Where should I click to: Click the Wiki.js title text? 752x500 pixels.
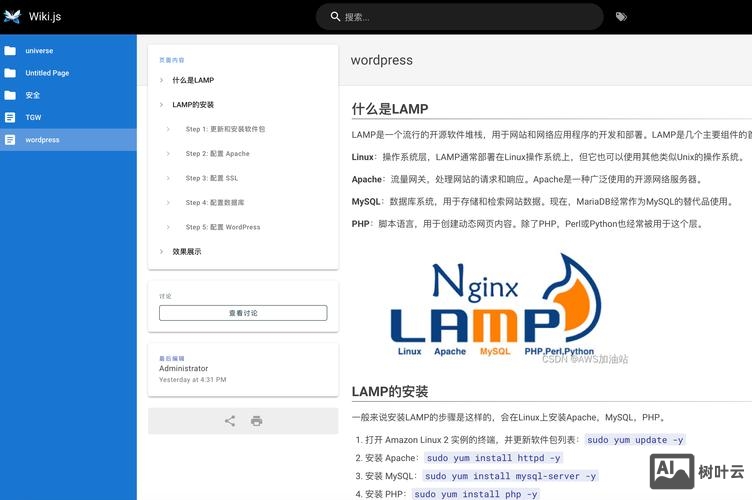pyautogui.click(x=45, y=16)
